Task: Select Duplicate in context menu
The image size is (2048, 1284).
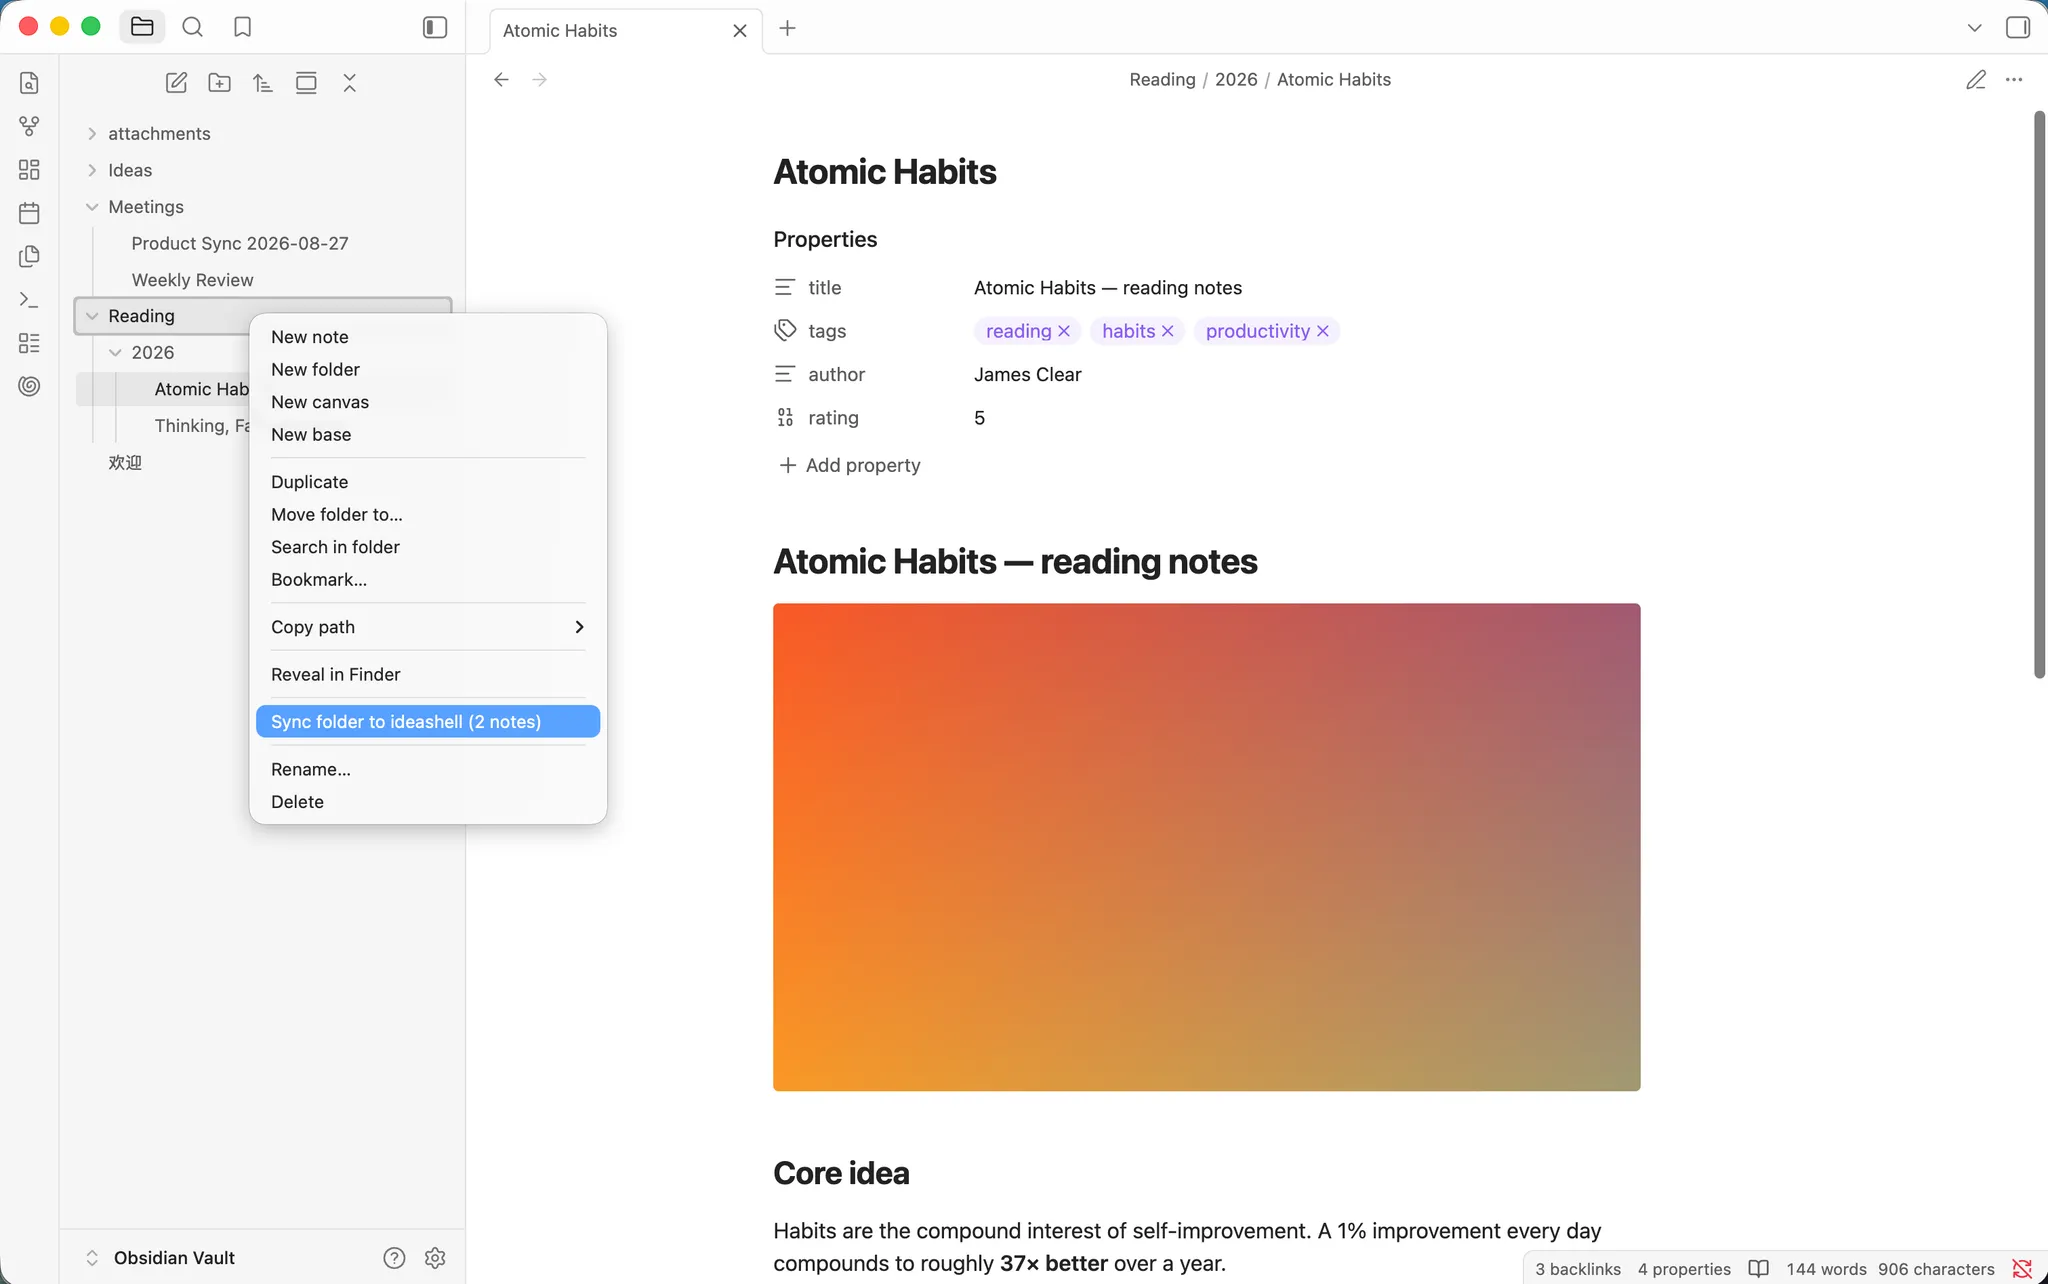Action: pyautogui.click(x=428, y=482)
